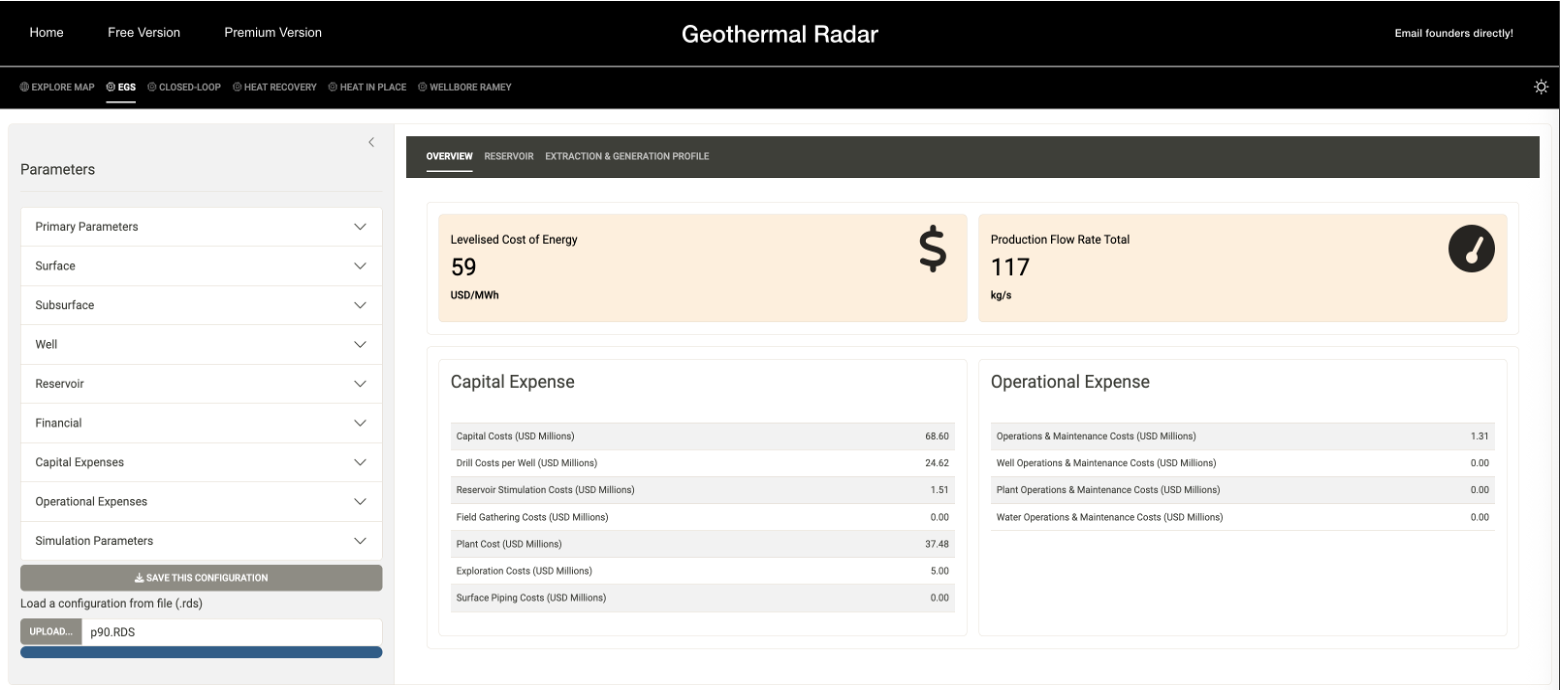Open the Premium Version page
Image resolution: width=1560 pixels, height=690 pixels.
click(273, 33)
